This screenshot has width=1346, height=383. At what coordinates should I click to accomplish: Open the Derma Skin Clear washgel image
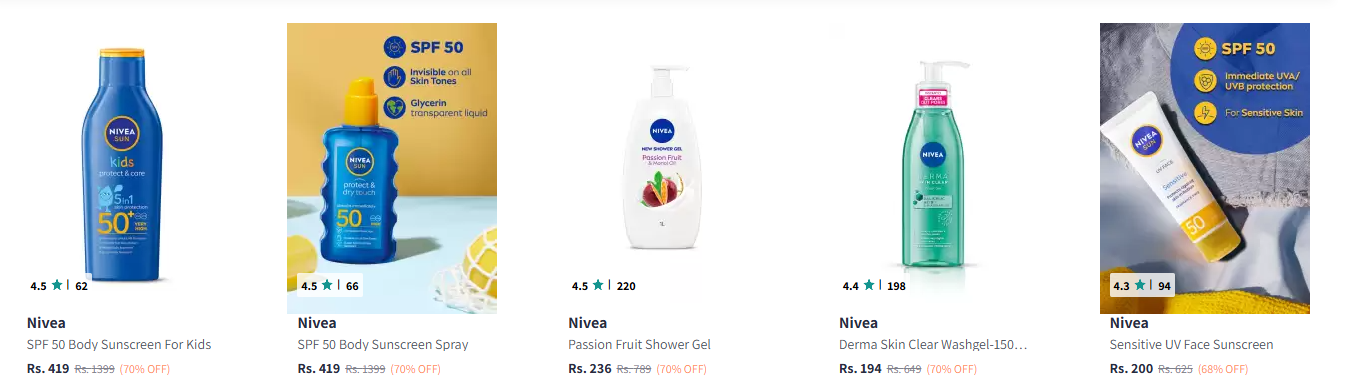[934, 168]
